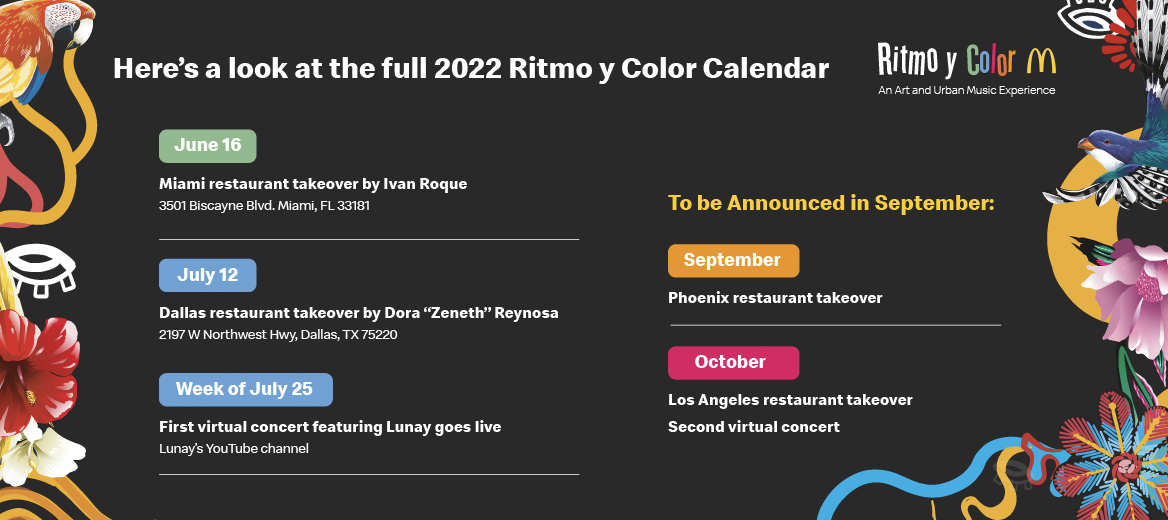
Task: Click the McDonald's golden arches logo
Action: (1040, 61)
